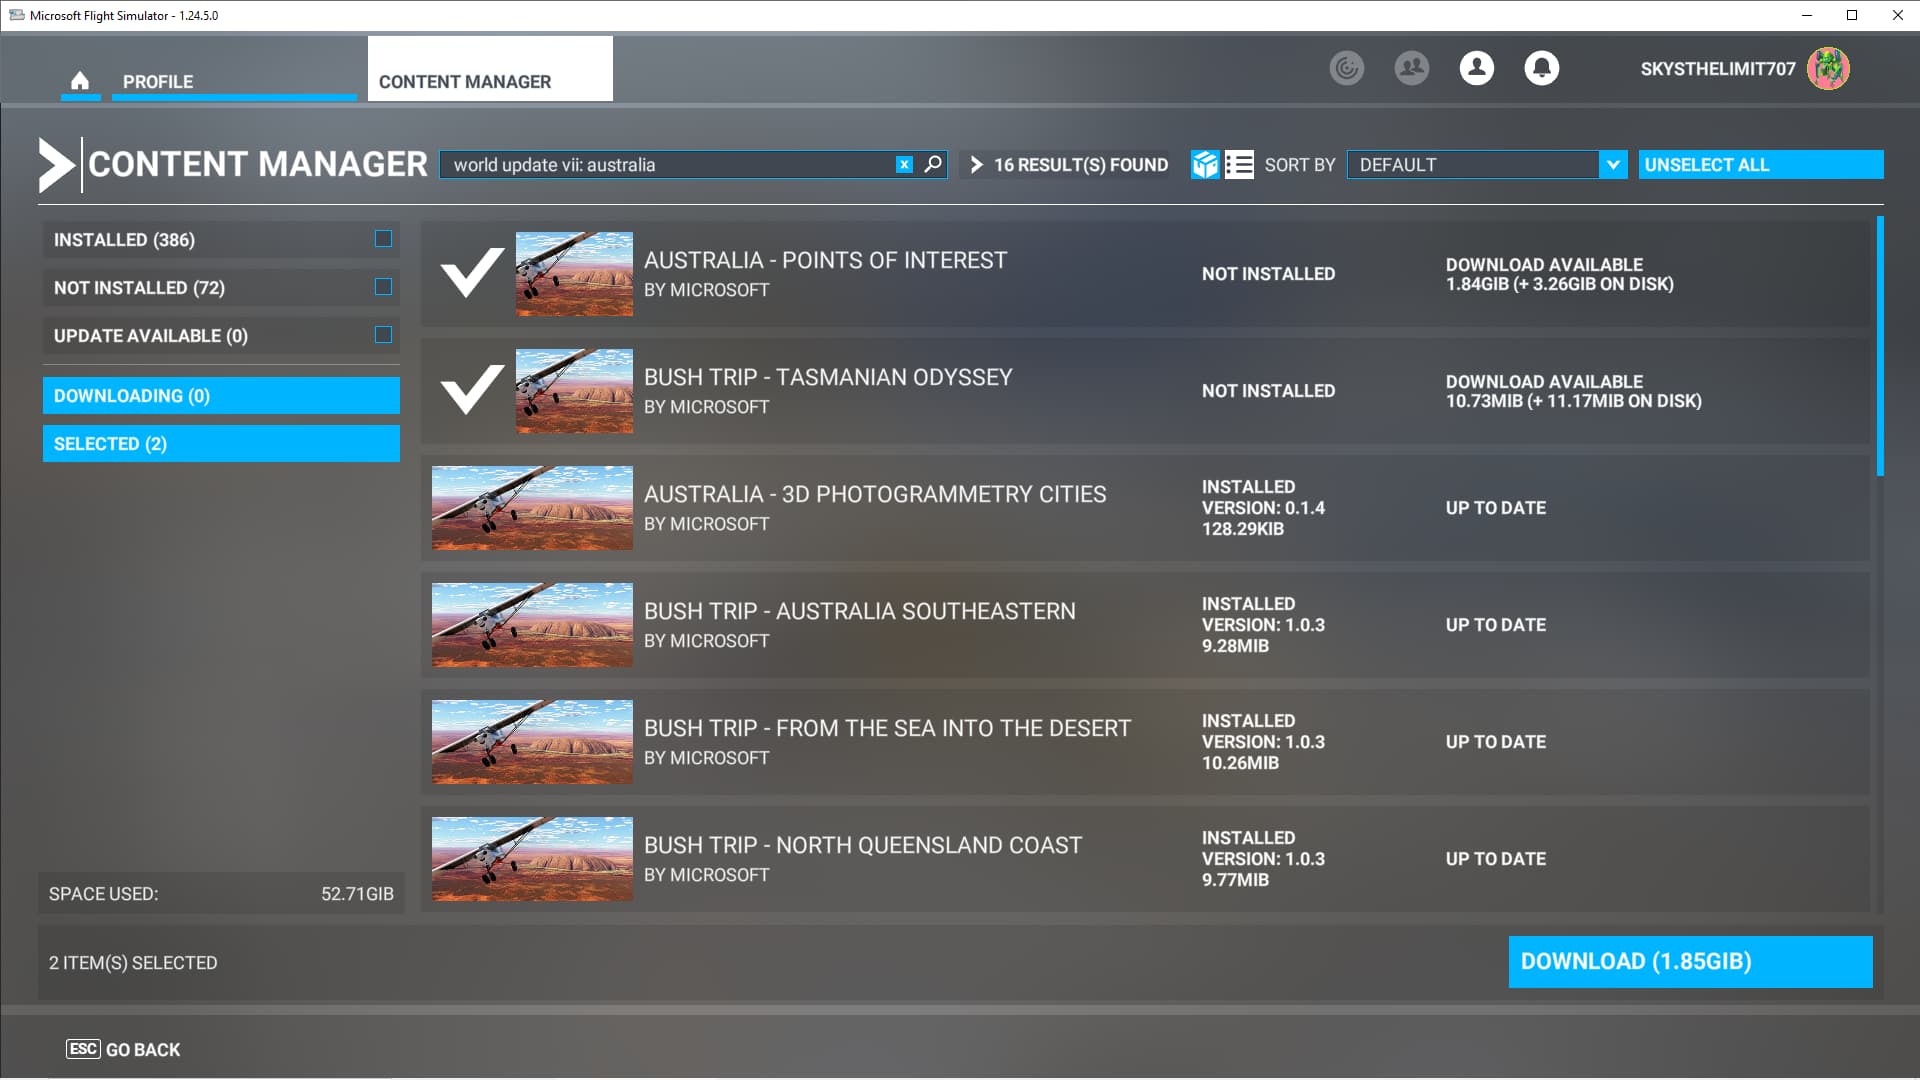Clear the search field with X icon

(904, 165)
